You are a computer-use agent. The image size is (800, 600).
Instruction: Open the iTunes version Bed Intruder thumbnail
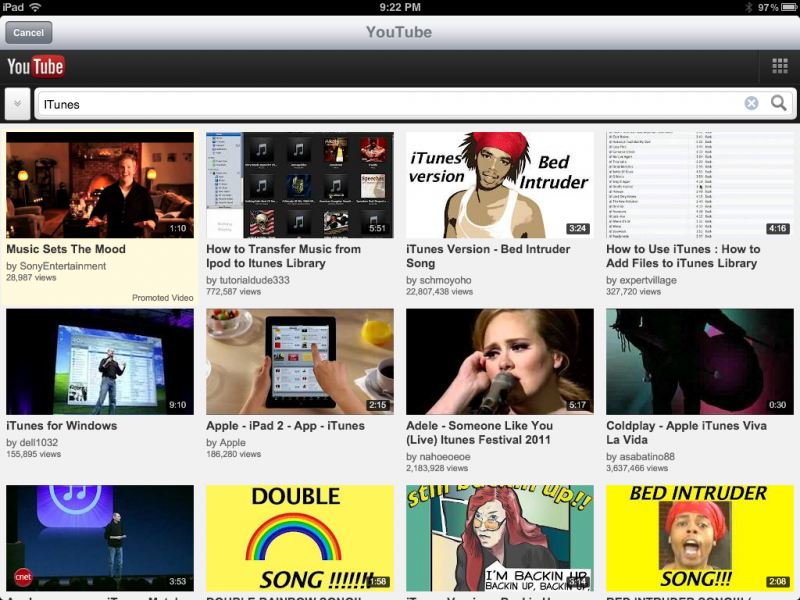pos(500,185)
